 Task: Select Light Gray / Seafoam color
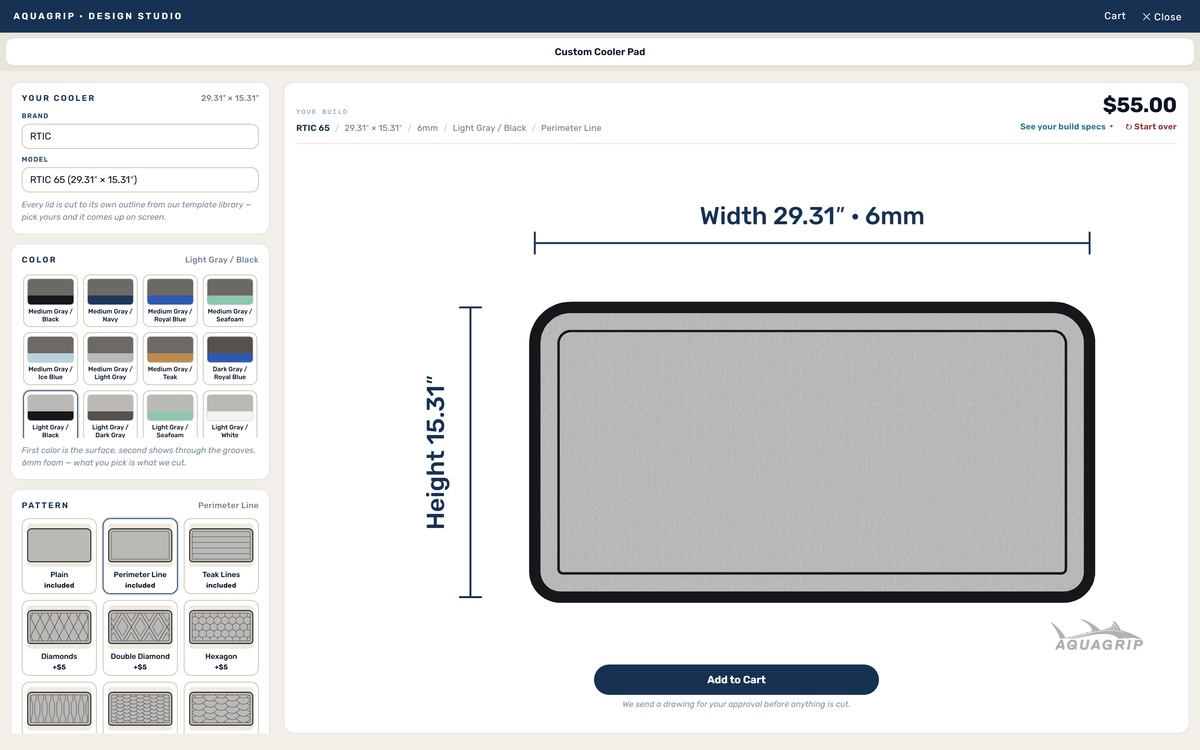(x=170, y=415)
